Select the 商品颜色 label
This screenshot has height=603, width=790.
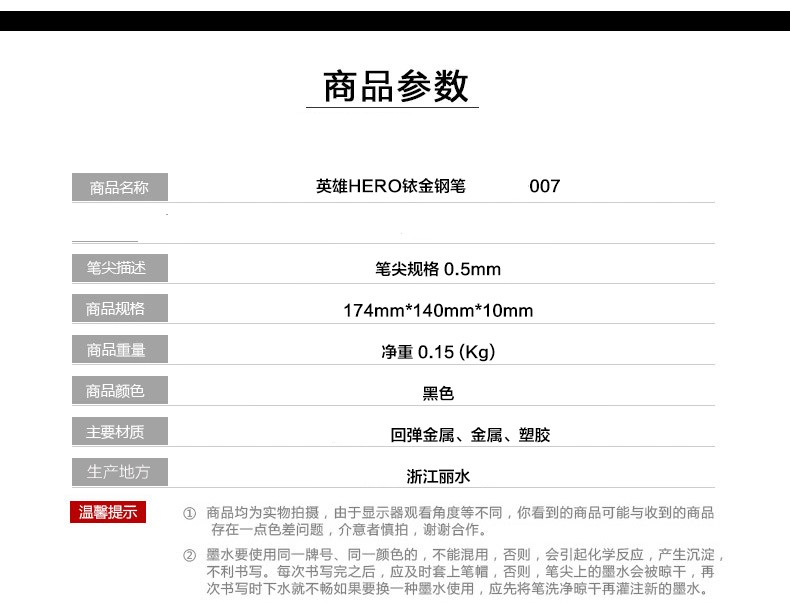tap(119, 390)
